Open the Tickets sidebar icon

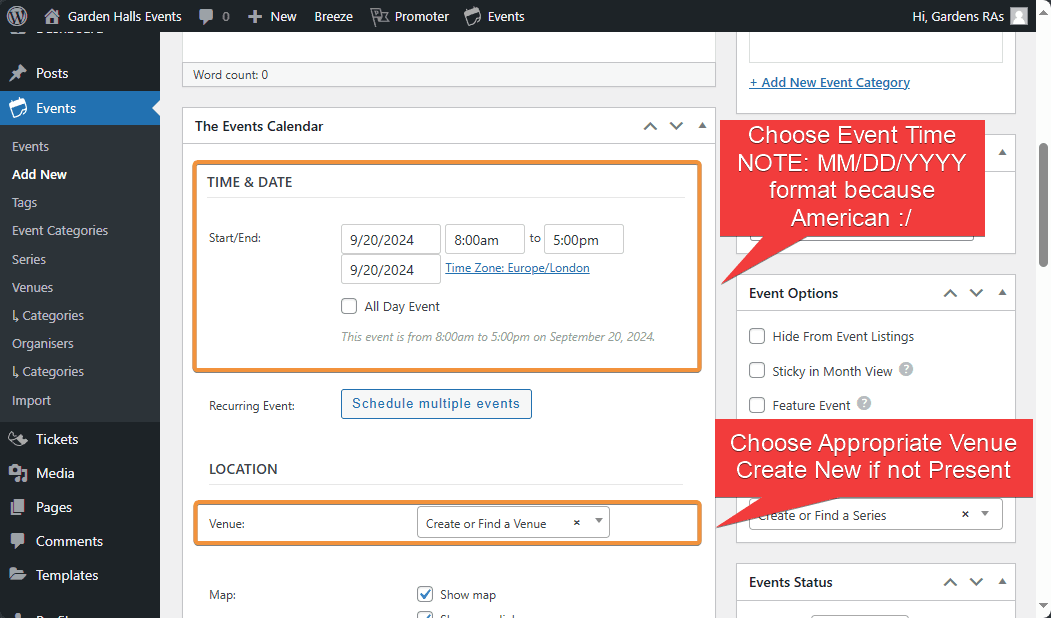(x=17, y=439)
